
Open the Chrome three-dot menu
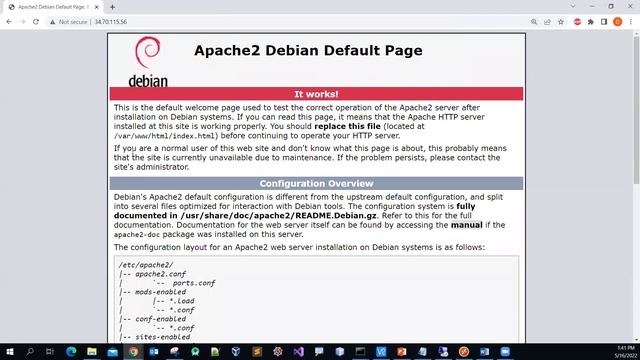(631, 22)
